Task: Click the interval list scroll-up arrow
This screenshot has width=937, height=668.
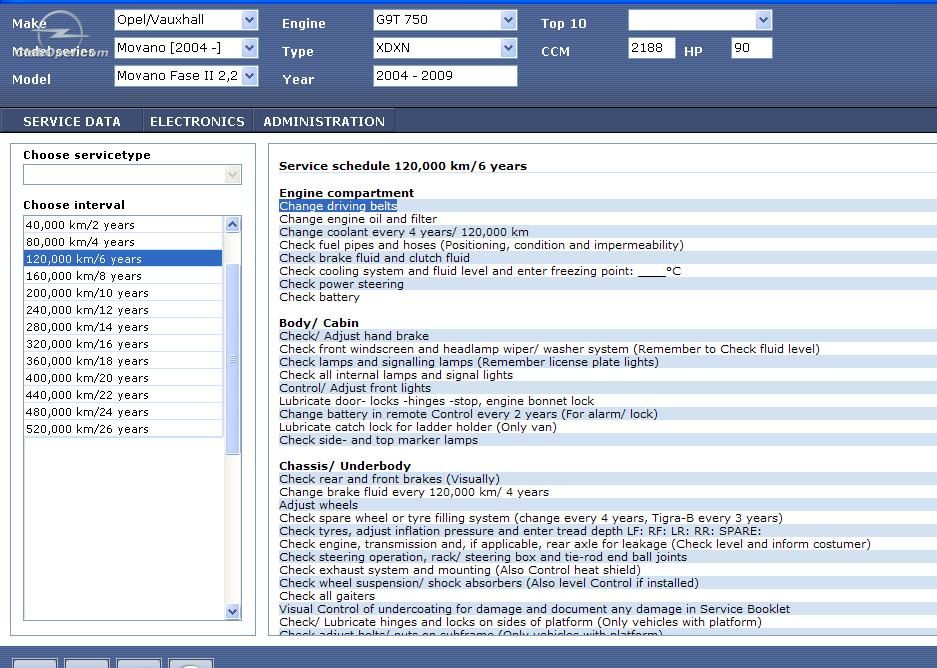Action: coord(232,225)
